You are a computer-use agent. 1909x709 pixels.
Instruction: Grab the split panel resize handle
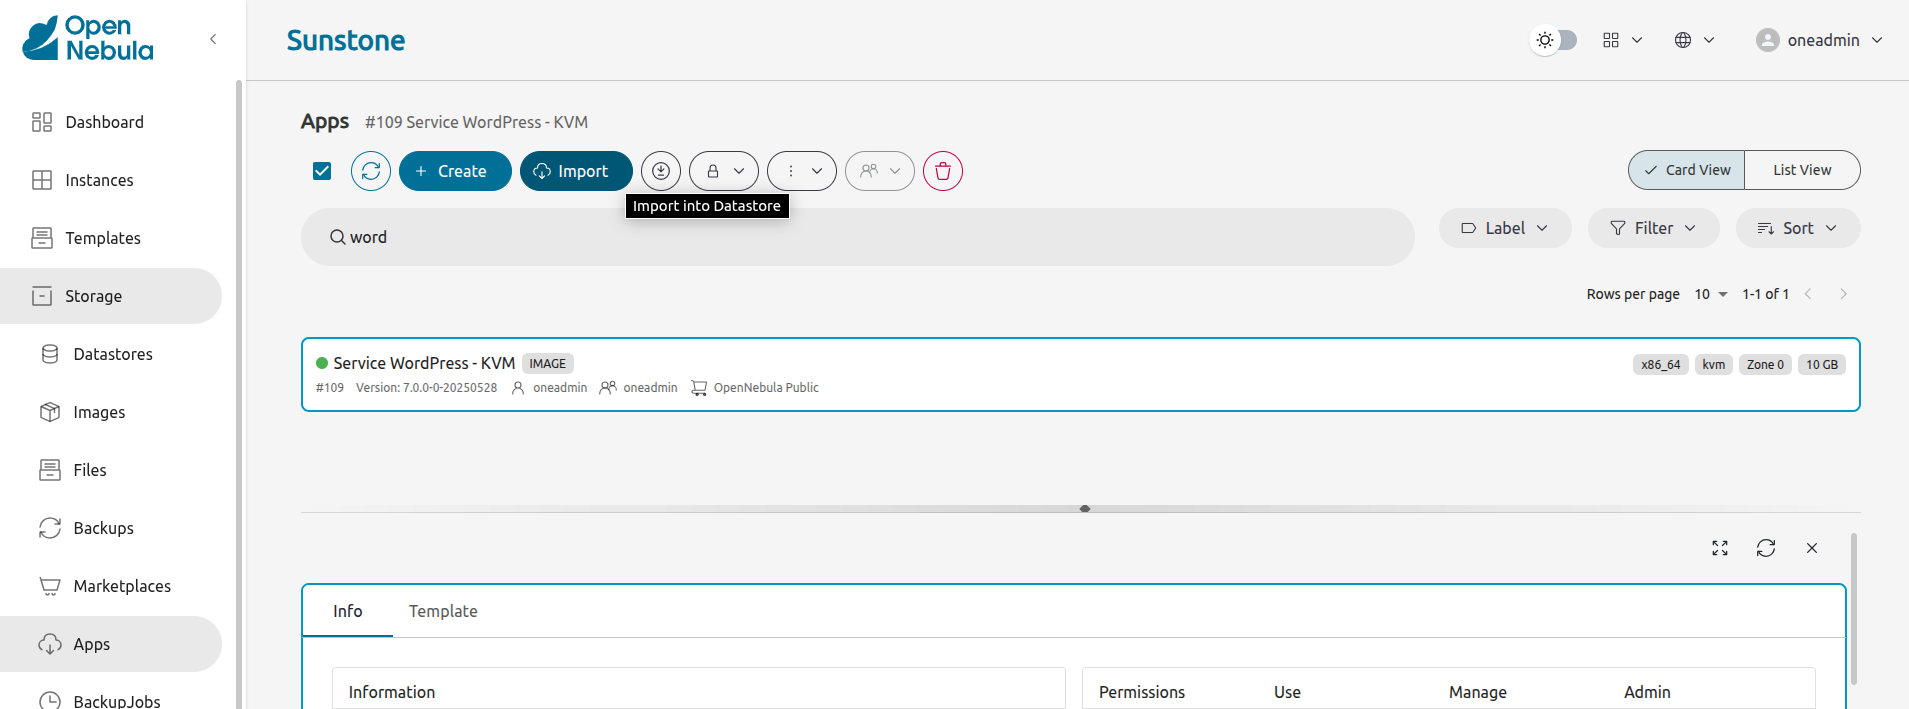[x=1084, y=509]
